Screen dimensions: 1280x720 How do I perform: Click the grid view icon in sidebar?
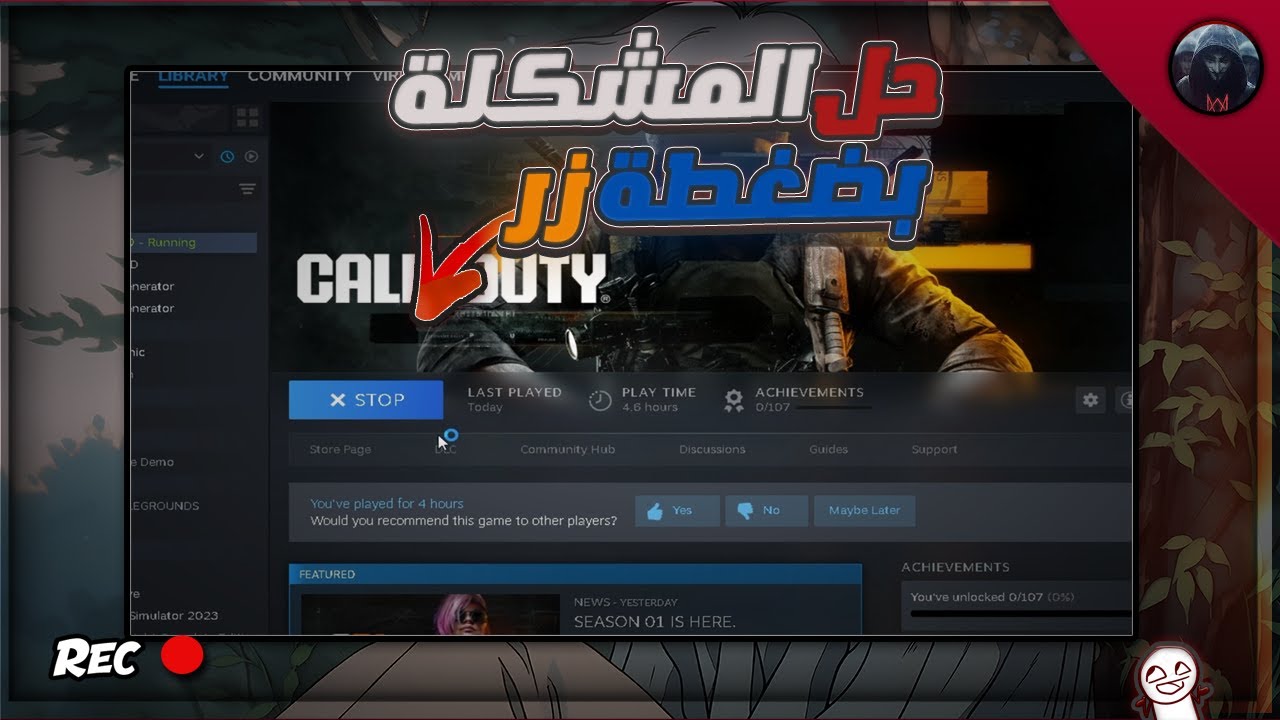pos(247,119)
